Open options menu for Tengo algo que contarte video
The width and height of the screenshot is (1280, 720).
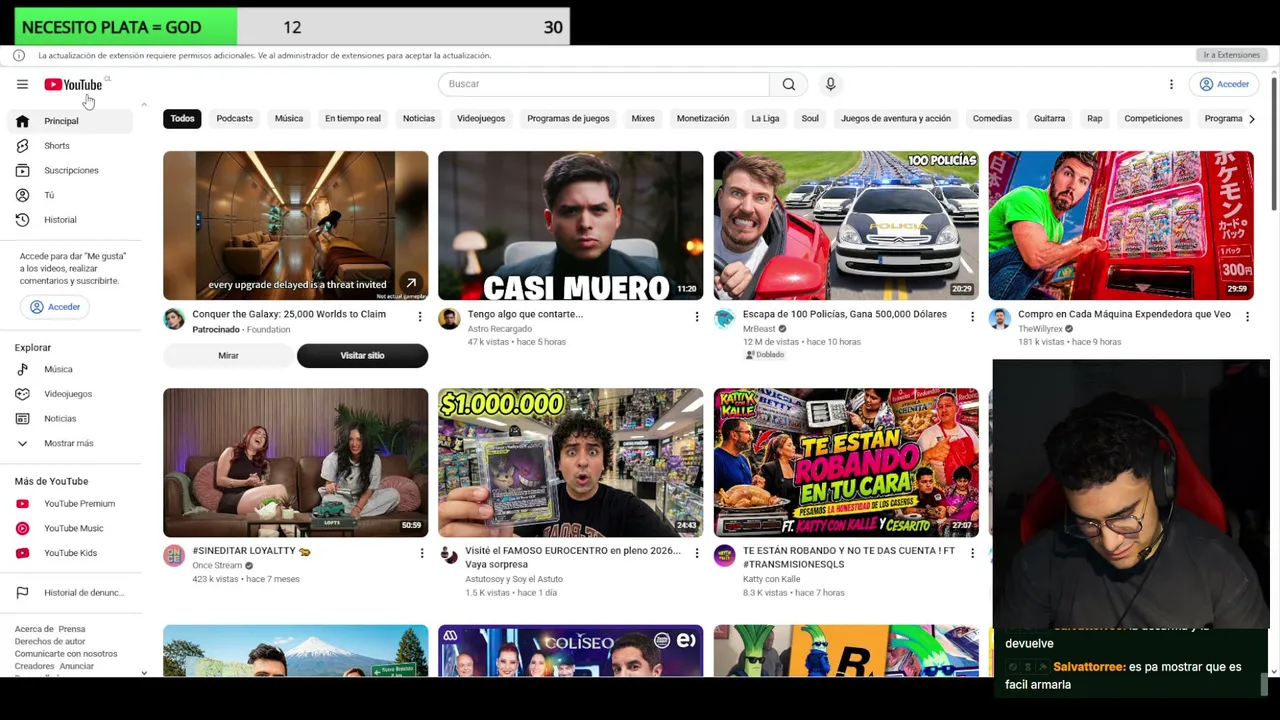coord(696,317)
